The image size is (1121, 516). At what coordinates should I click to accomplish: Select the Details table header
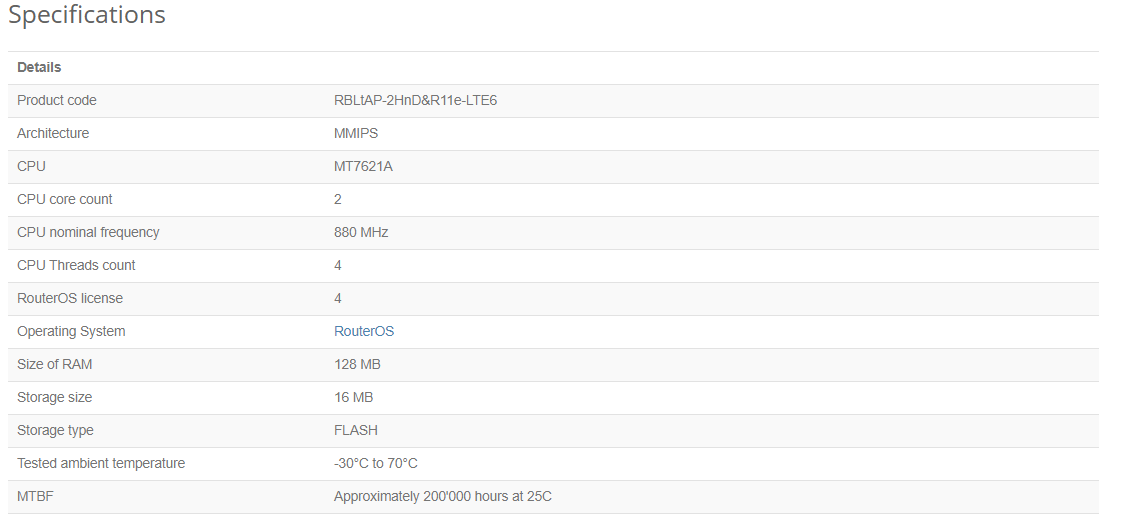pyautogui.click(x=39, y=67)
